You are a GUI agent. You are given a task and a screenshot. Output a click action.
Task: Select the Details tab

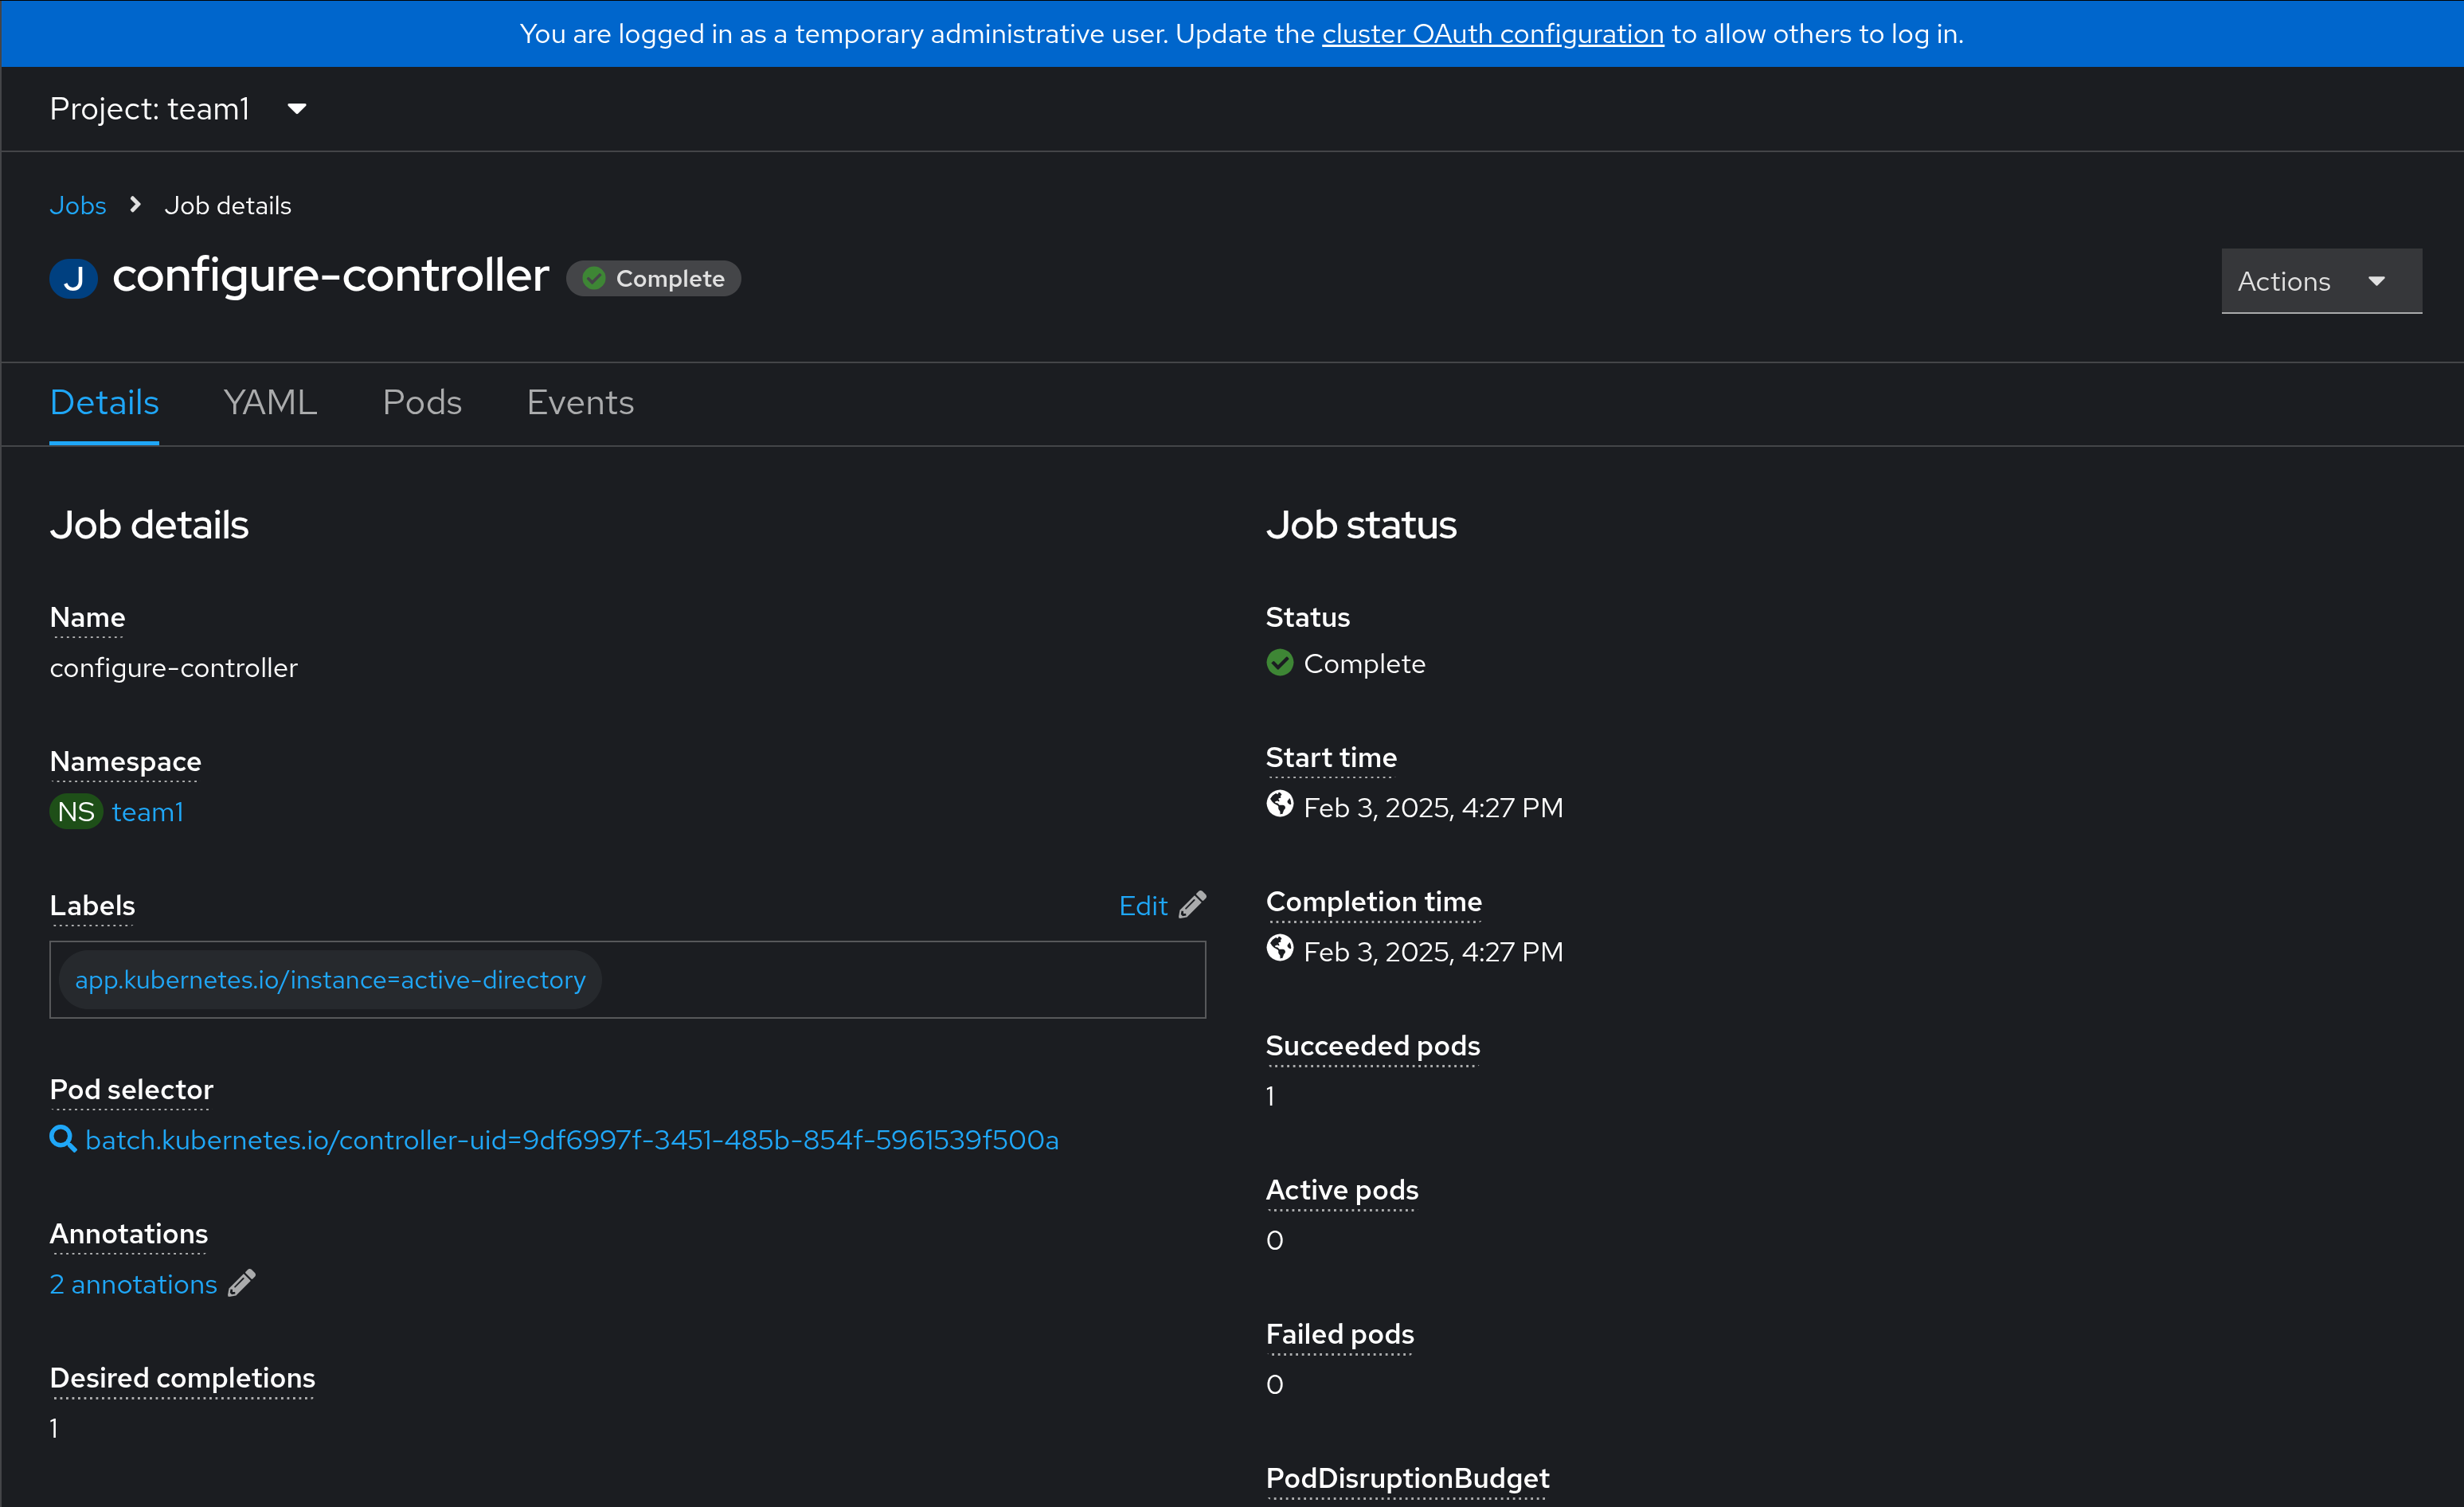pyautogui.click(x=104, y=403)
